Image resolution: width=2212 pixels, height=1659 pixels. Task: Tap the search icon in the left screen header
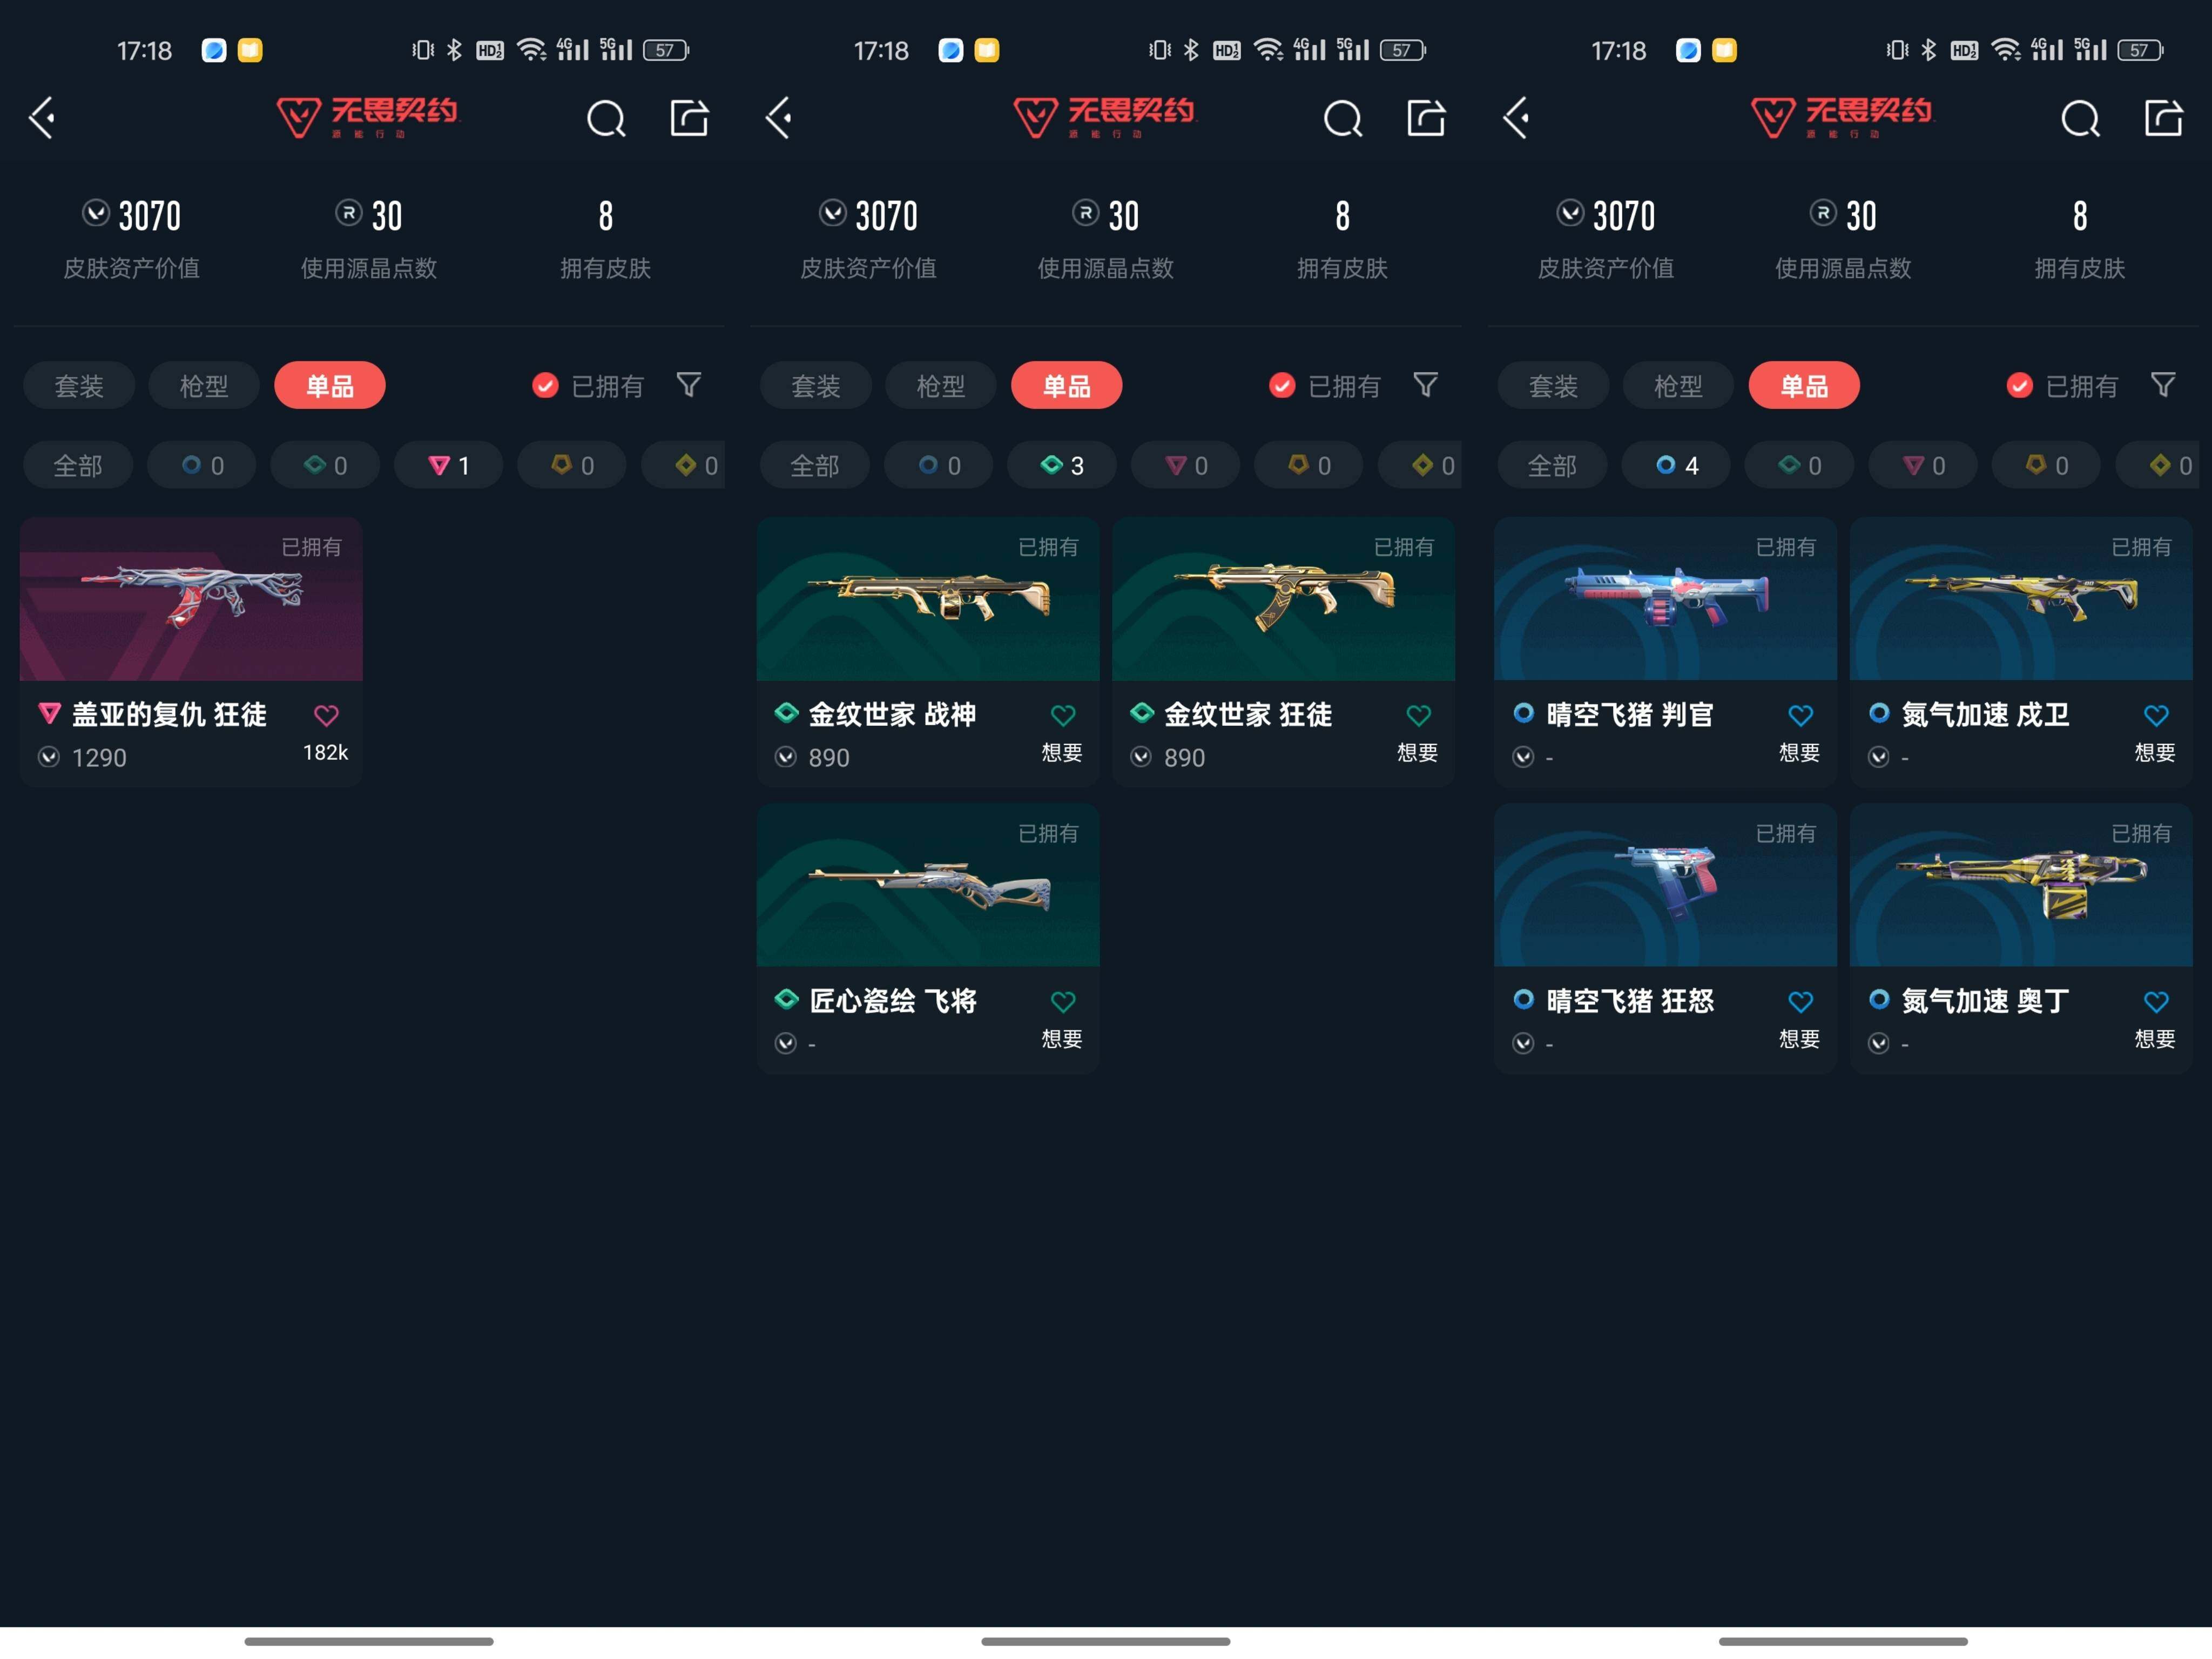(605, 119)
